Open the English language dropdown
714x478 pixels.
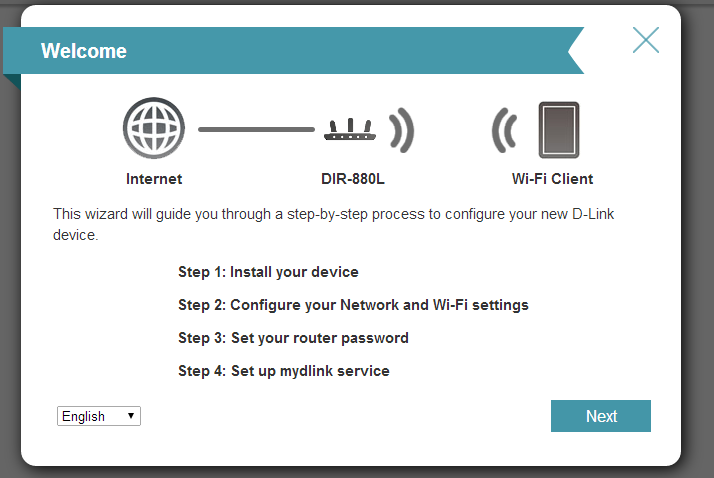pos(99,416)
